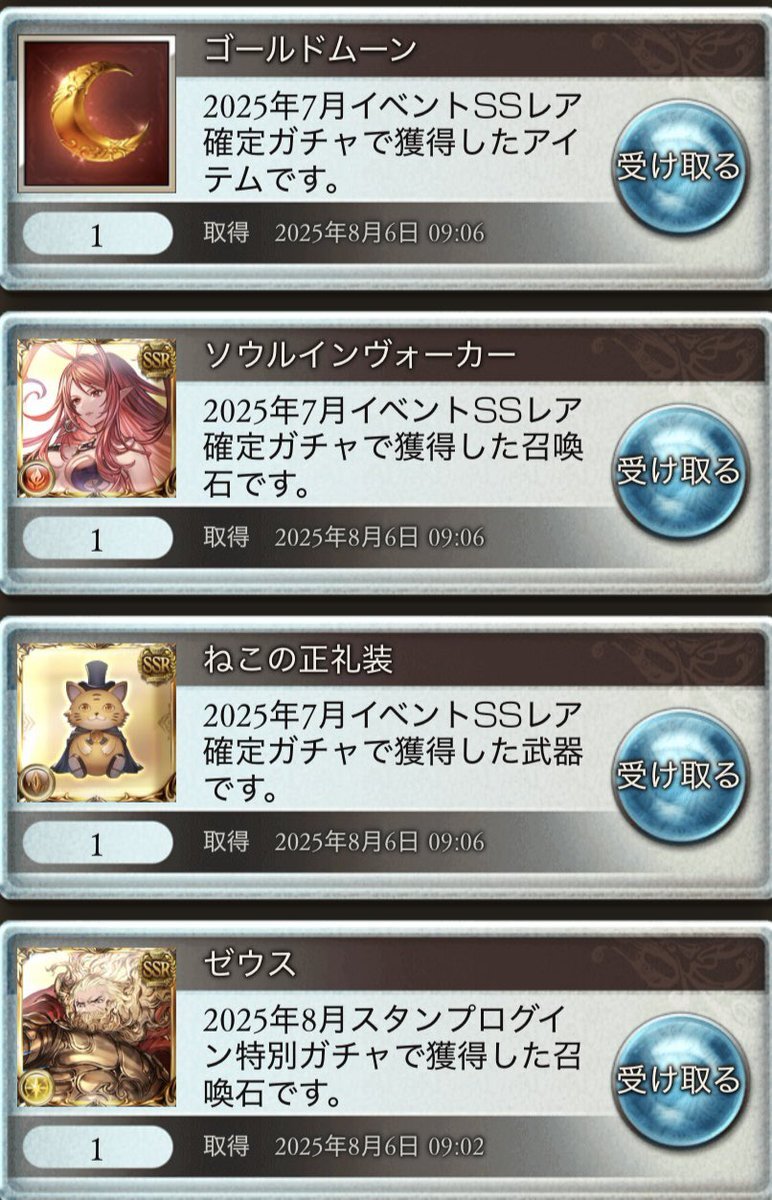The height and width of the screenshot is (1200, 772).
Task: Claim ゴールドムーン with 受け取る button
Action: click(x=679, y=165)
